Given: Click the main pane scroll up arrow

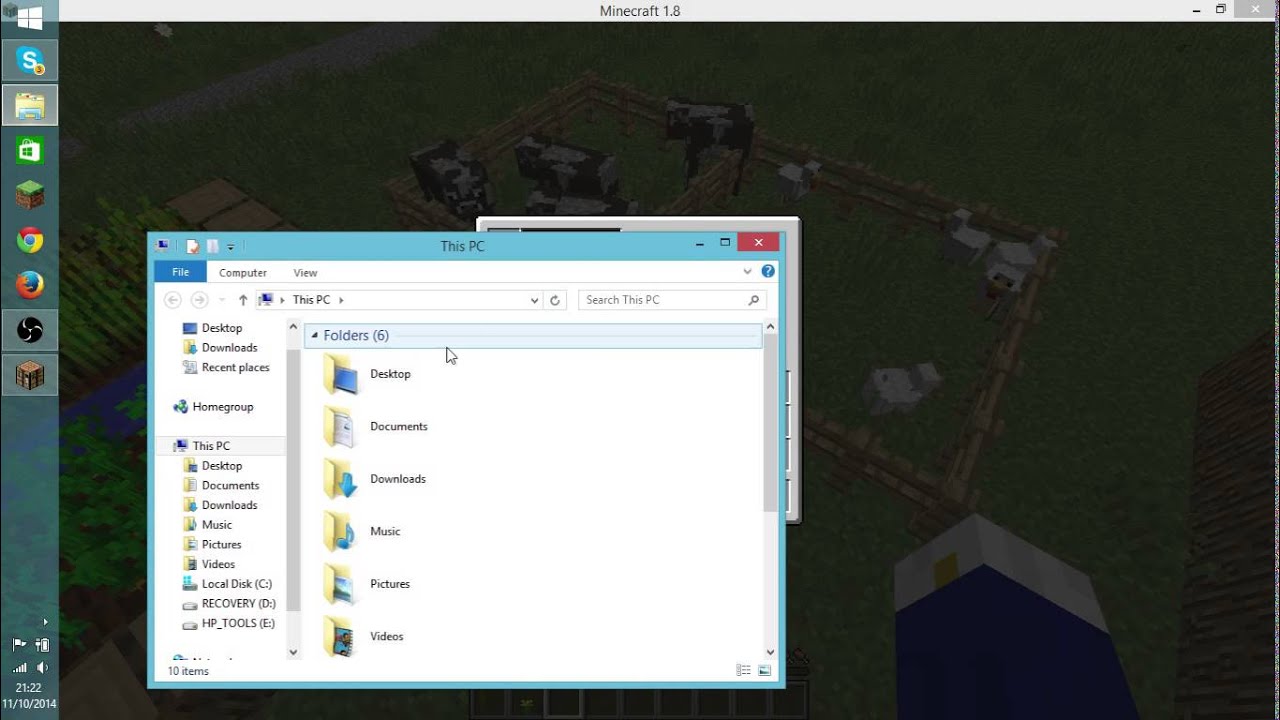Looking at the screenshot, I should [x=770, y=327].
